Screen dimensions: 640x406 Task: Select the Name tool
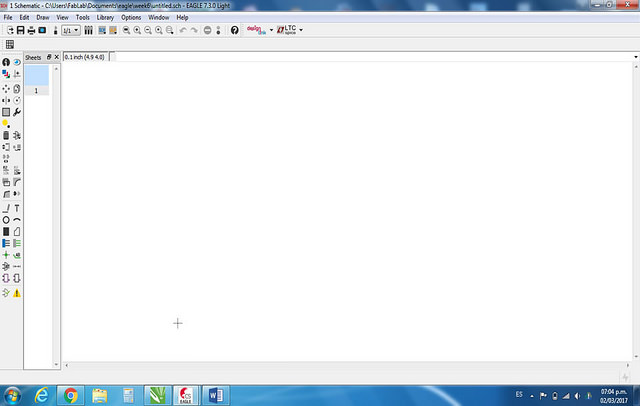6,171
